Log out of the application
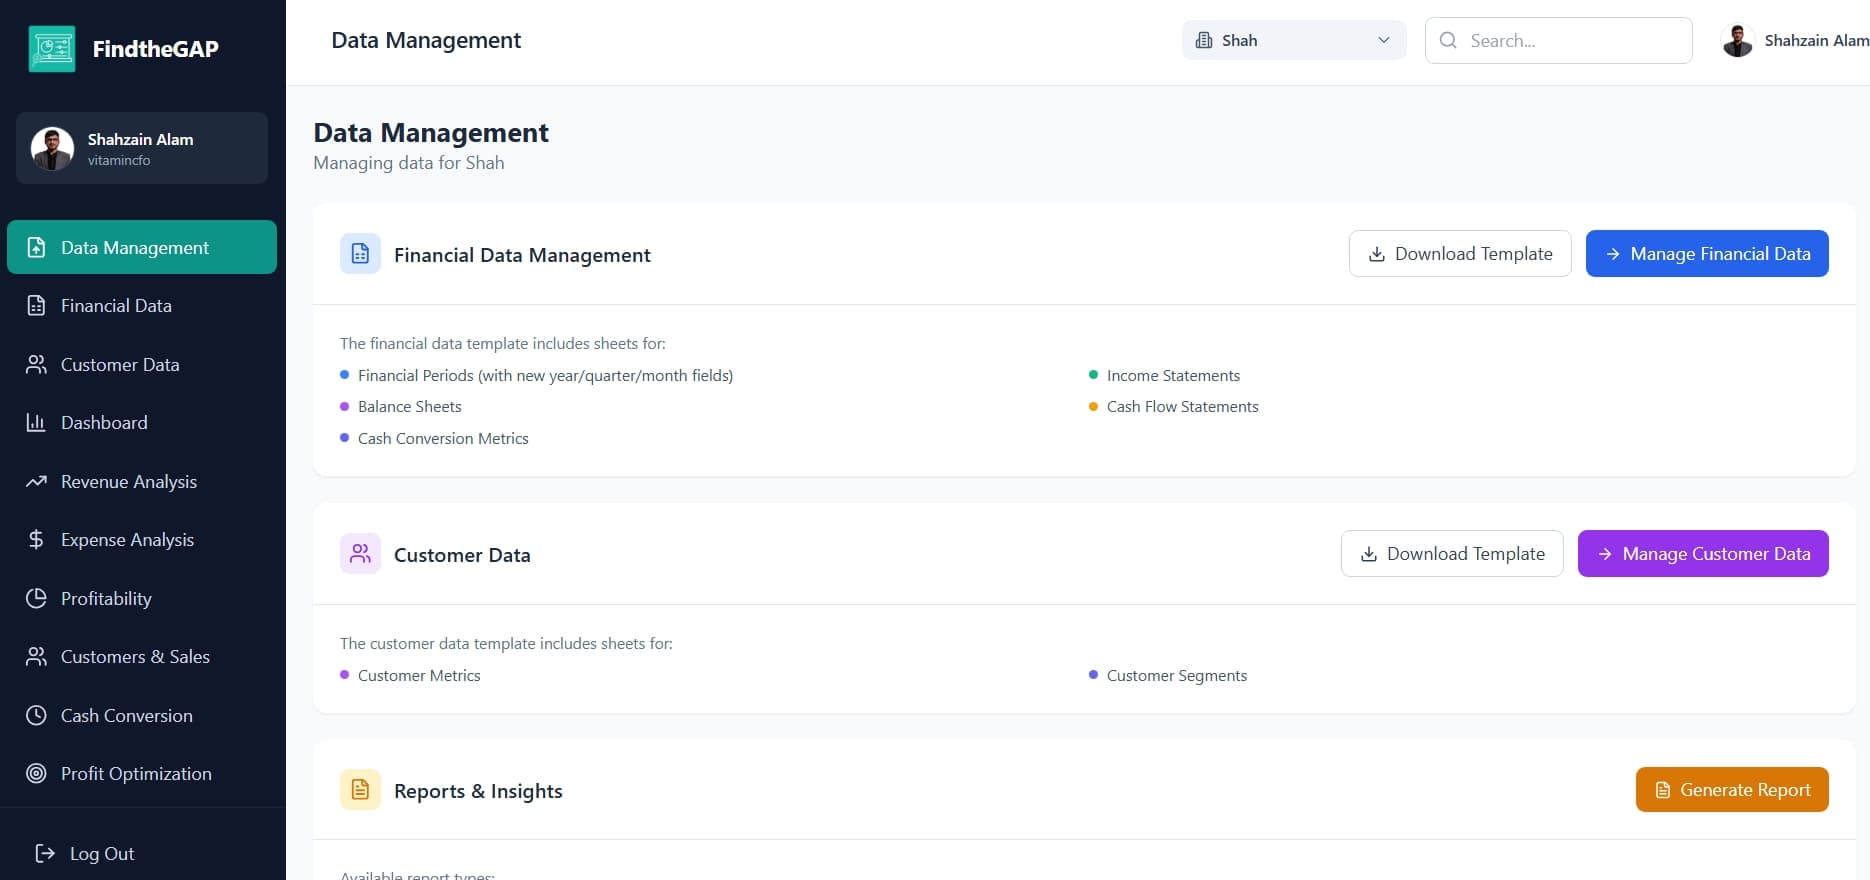This screenshot has height=880, width=1870. point(85,853)
